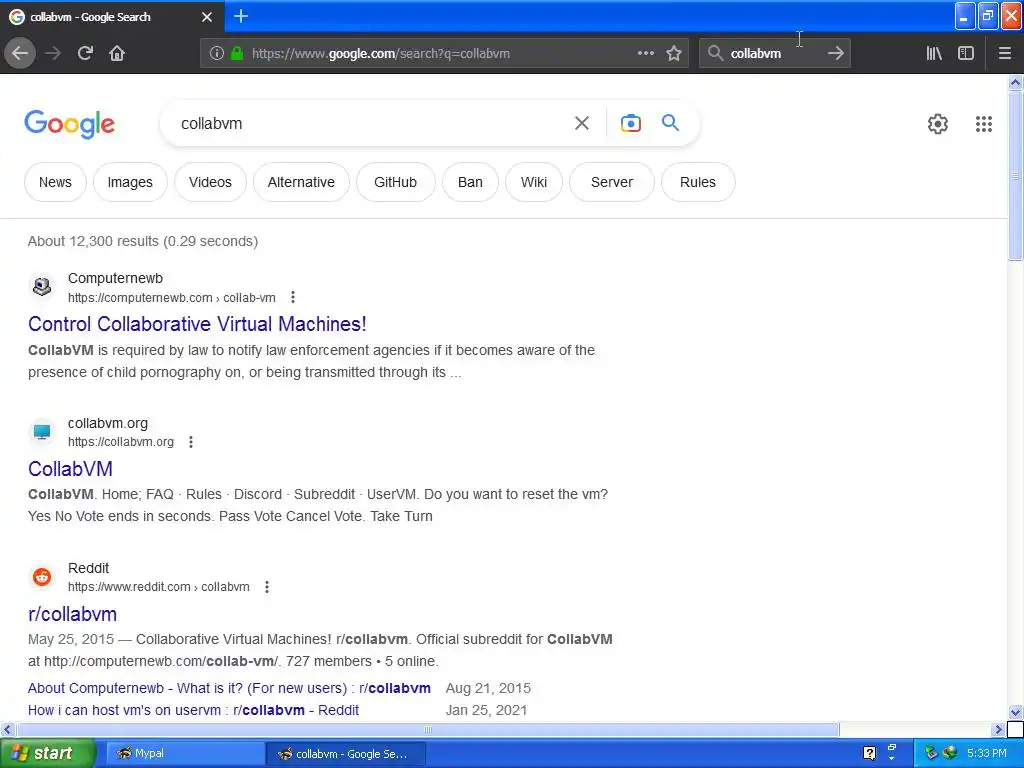This screenshot has width=1024, height=768.
Task: Filter results by Videos
Action: (210, 182)
